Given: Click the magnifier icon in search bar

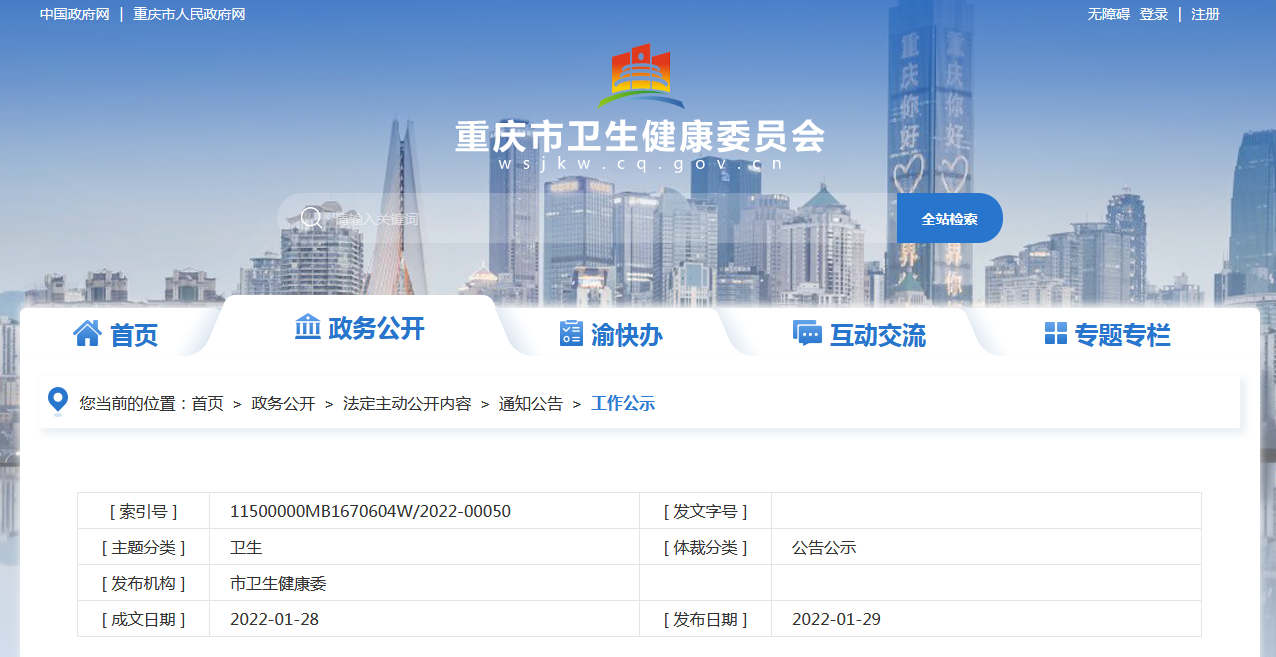Looking at the screenshot, I should click(311, 218).
